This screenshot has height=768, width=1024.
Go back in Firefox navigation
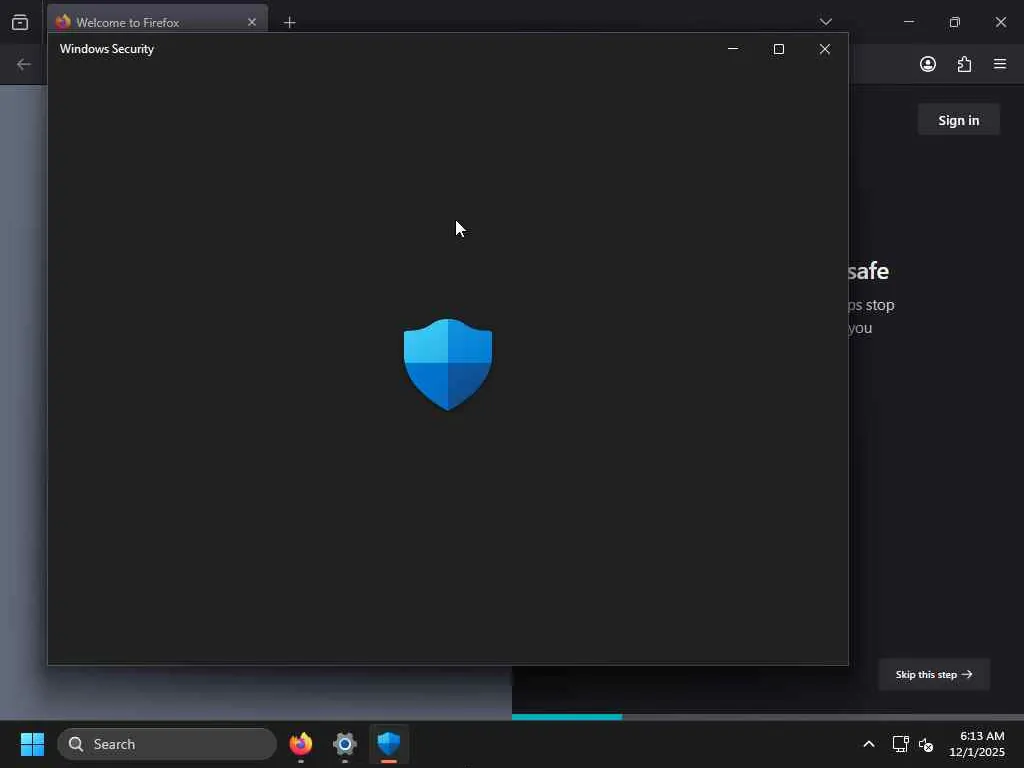click(x=24, y=64)
